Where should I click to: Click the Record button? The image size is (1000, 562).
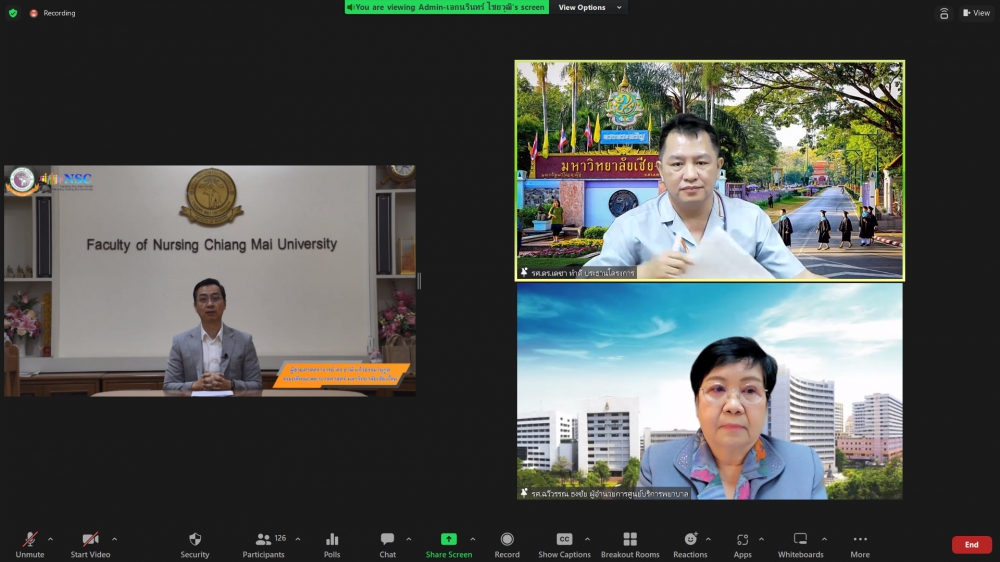point(507,539)
